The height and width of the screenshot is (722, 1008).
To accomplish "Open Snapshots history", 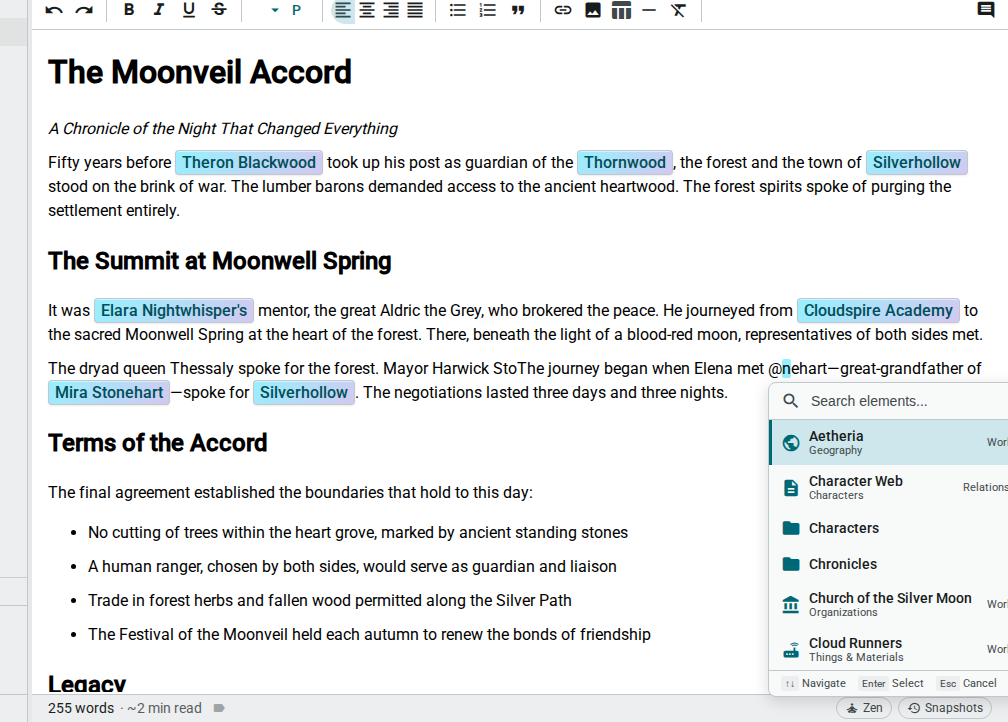I will click(945, 708).
